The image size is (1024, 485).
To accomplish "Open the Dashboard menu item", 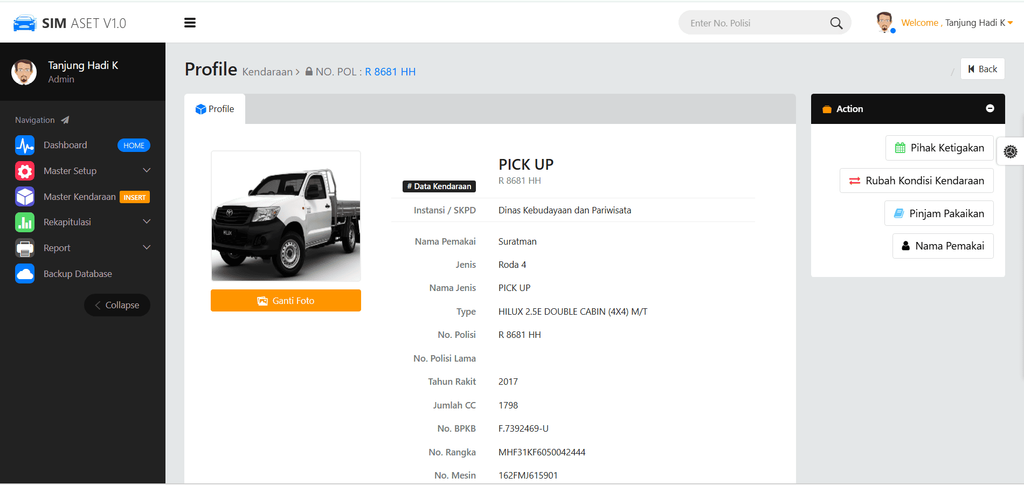I will coord(82,145).
